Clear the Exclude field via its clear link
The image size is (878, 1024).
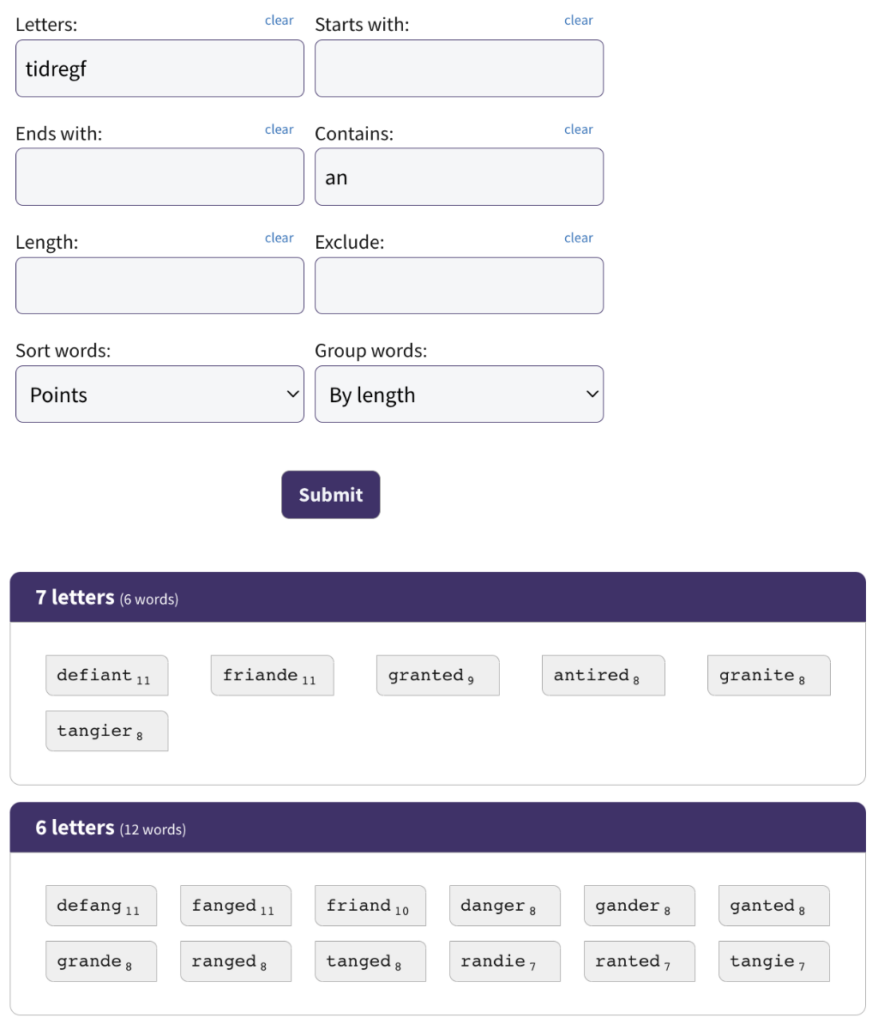point(578,238)
